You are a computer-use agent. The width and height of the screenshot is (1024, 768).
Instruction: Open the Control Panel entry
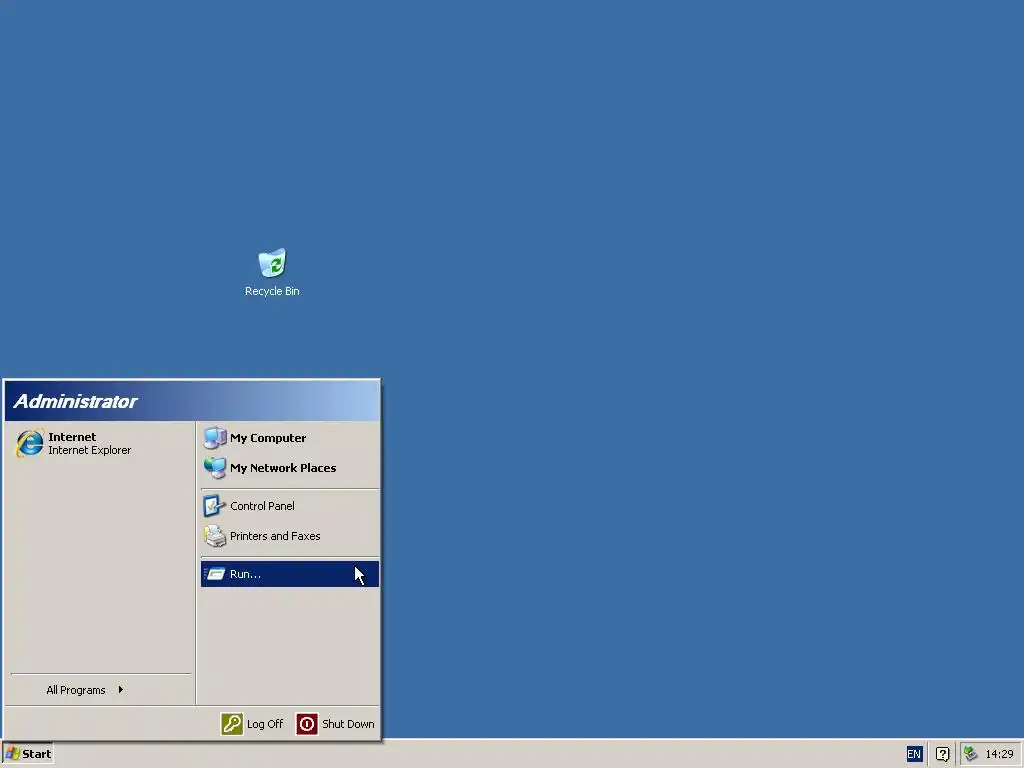pyautogui.click(x=289, y=505)
